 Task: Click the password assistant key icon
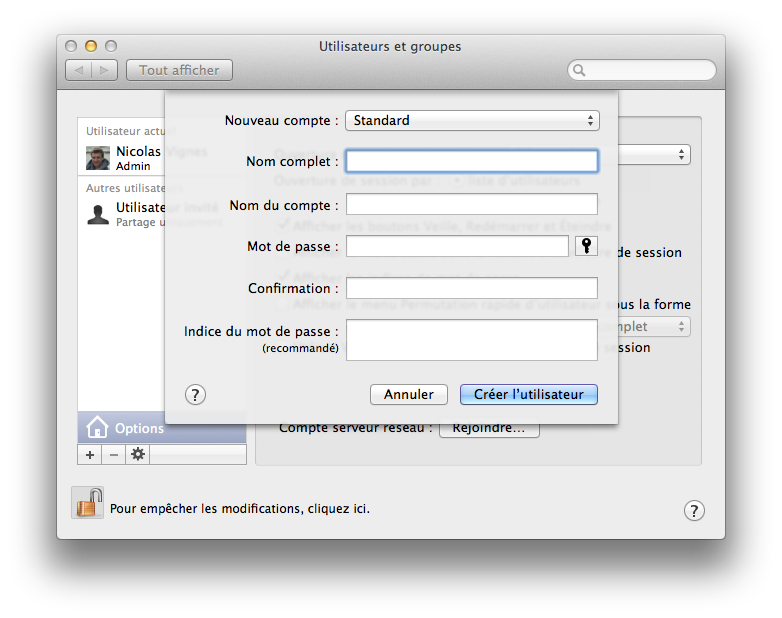coord(587,246)
